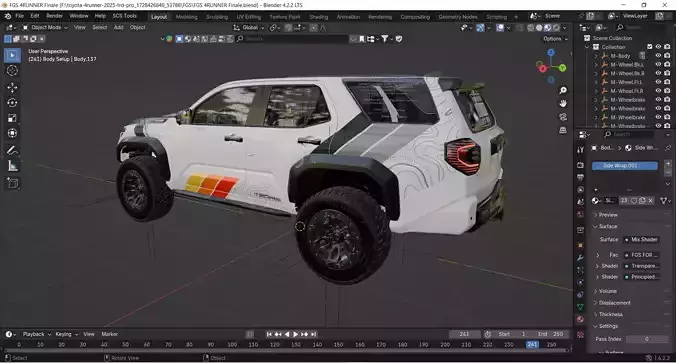Image resolution: width=676 pixels, height=363 pixels.
Task: Hide M-Body in the viewport
Action: (x=658, y=56)
